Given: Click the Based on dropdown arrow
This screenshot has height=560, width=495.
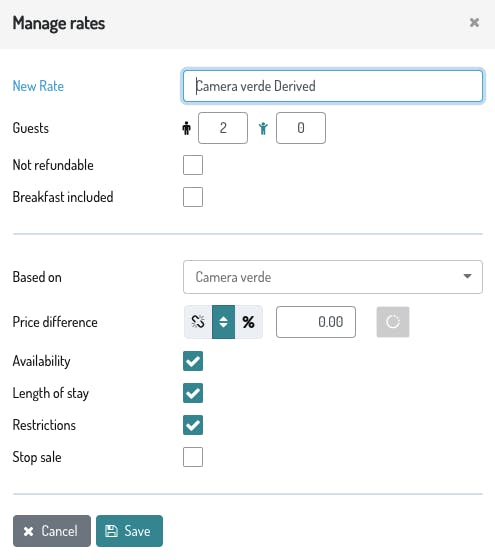Looking at the screenshot, I should click(467, 276).
